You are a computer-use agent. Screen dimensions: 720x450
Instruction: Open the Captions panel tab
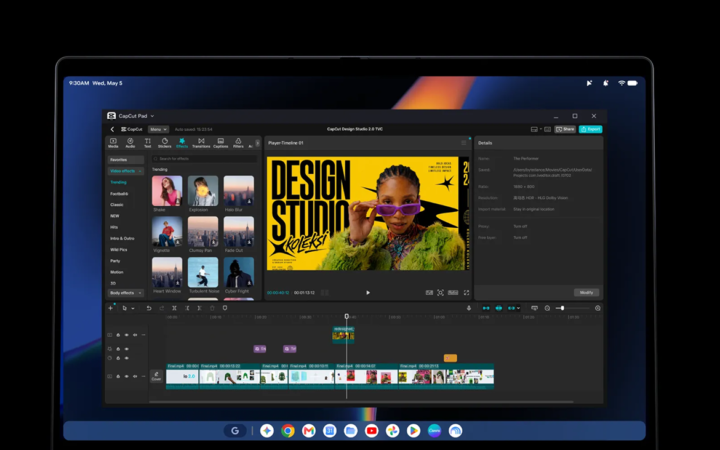point(220,143)
